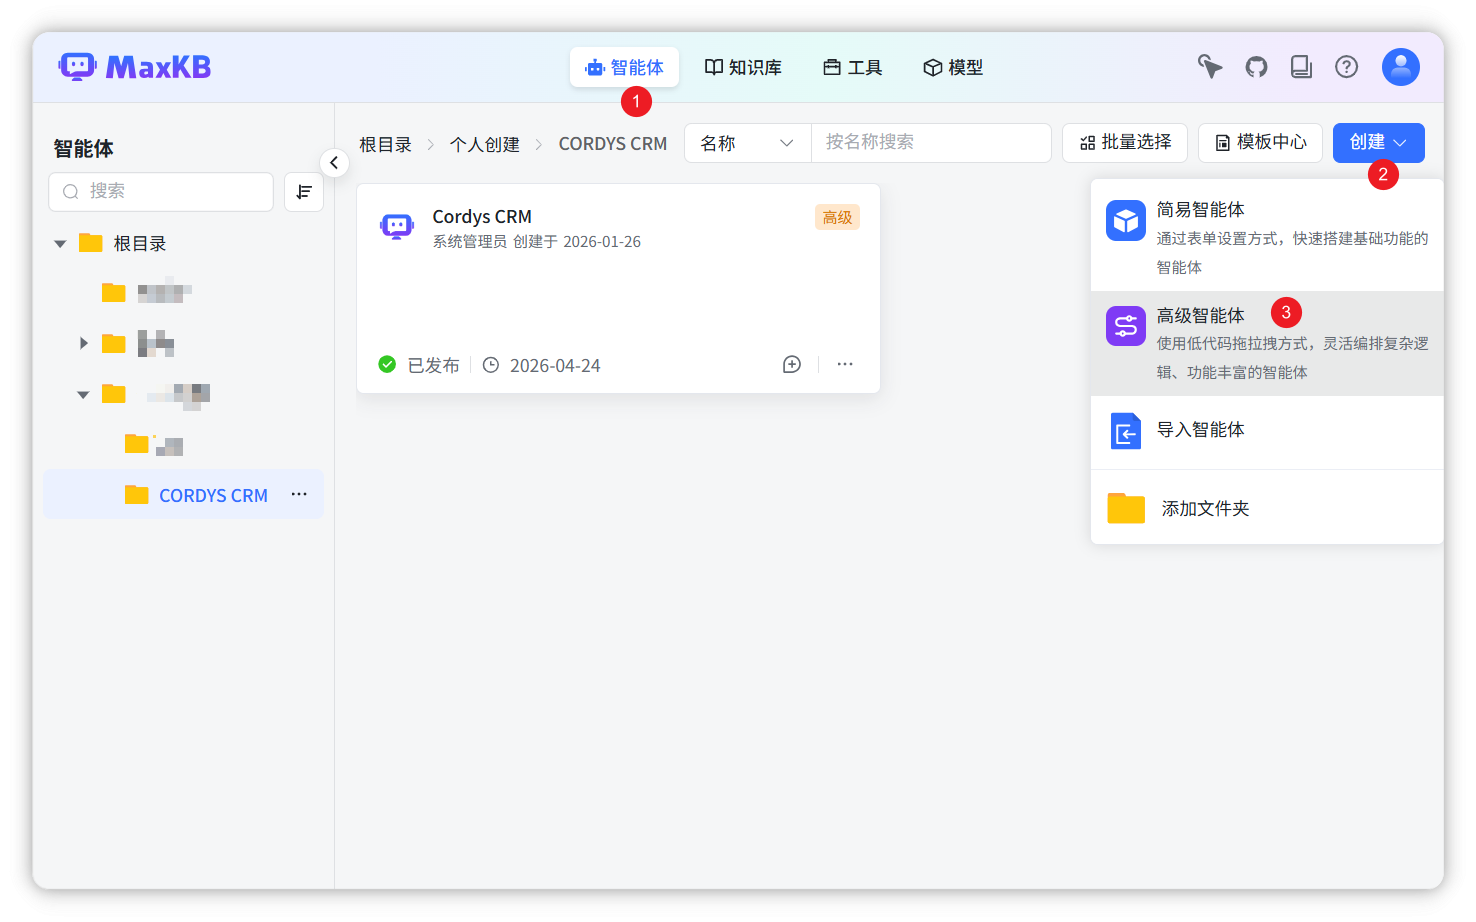Focus the sidebar 搜索 field
Viewport: 1476px width, 922px height.
(x=161, y=192)
